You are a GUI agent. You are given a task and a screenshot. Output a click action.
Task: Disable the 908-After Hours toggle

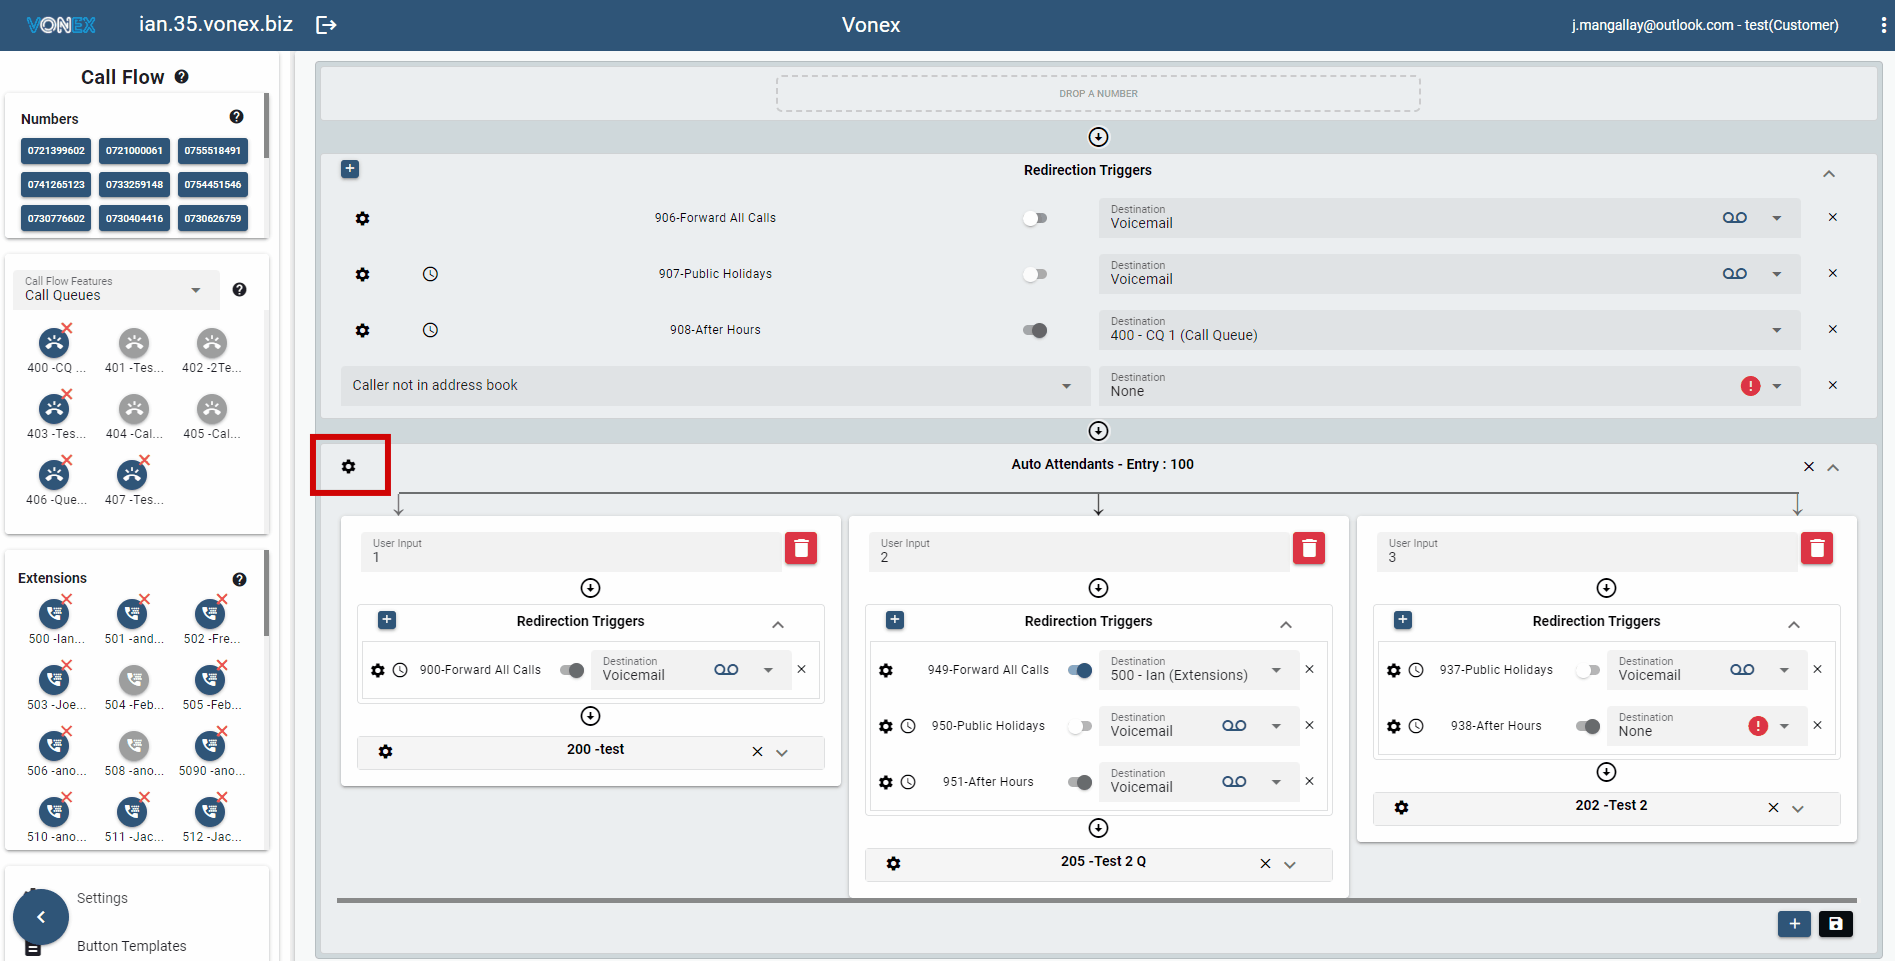(1035, 330)
